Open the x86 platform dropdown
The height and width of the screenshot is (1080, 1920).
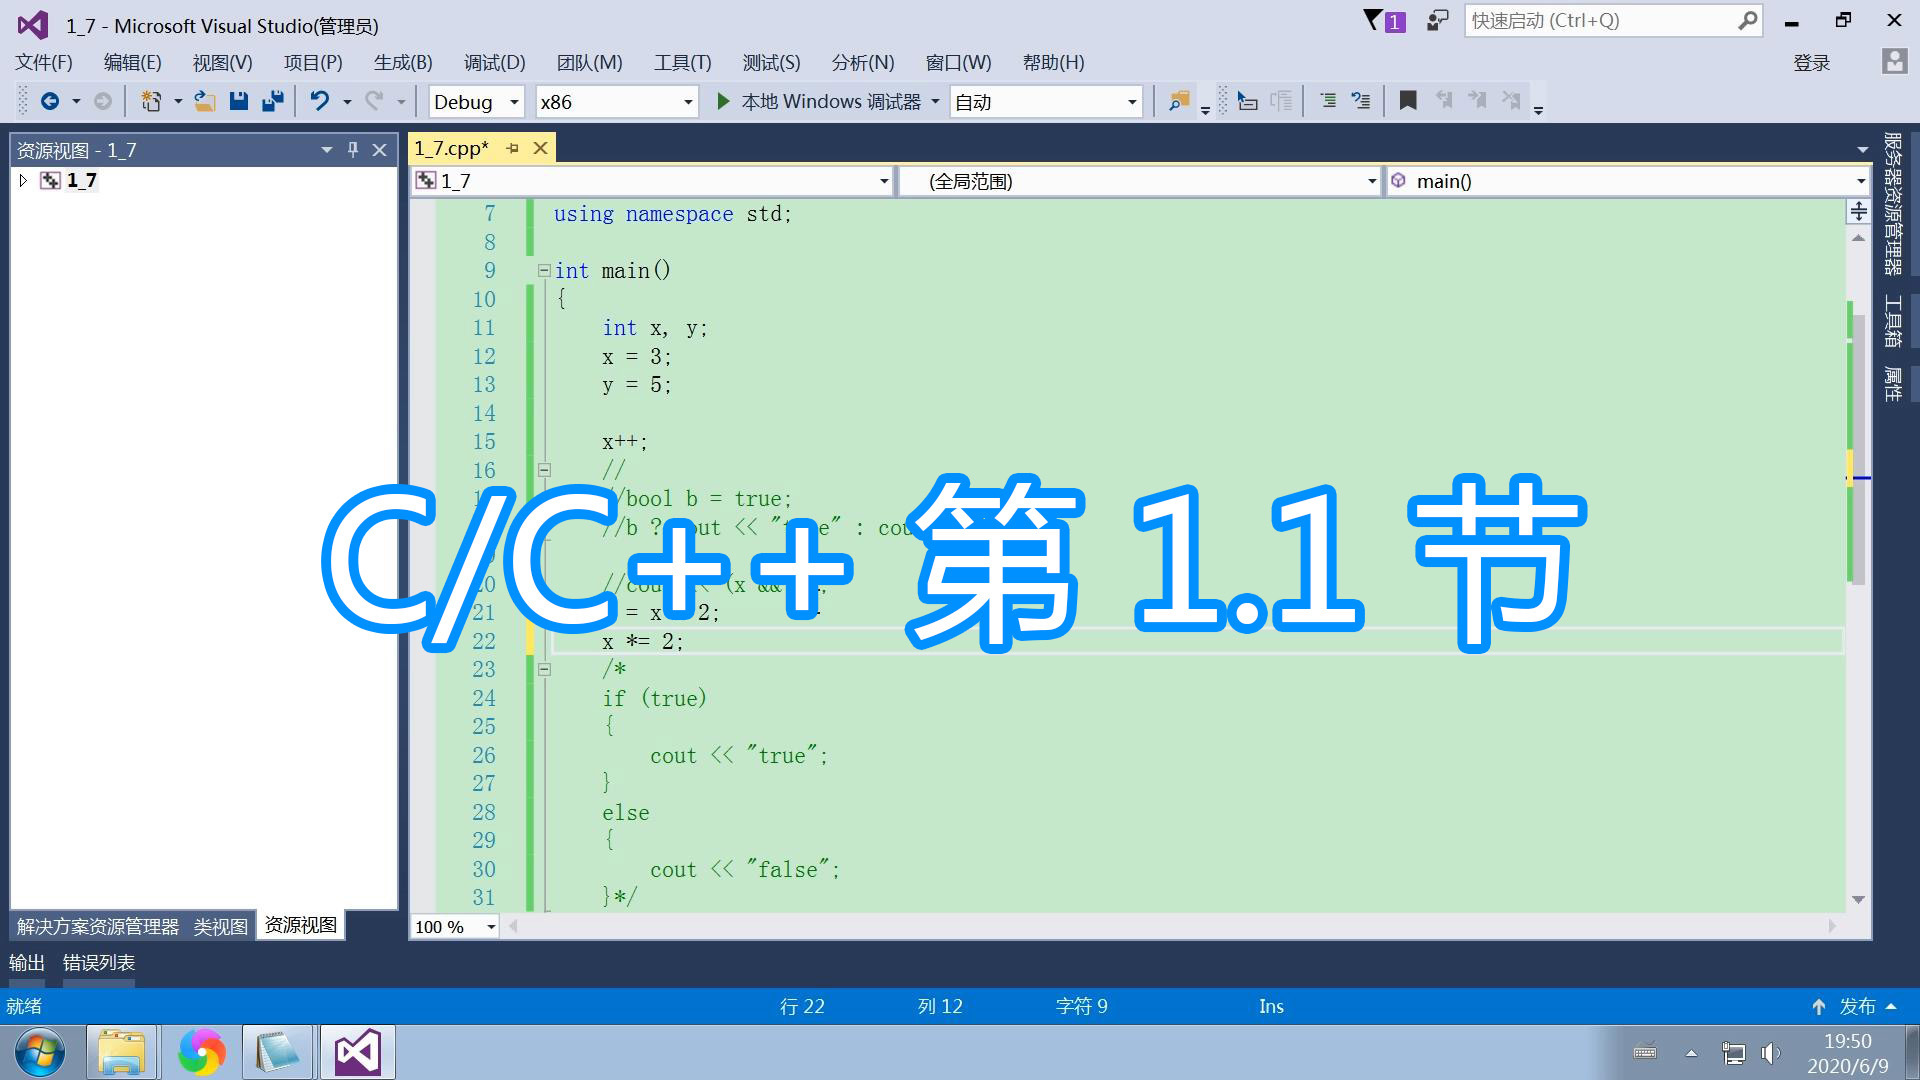coord(686,101)
